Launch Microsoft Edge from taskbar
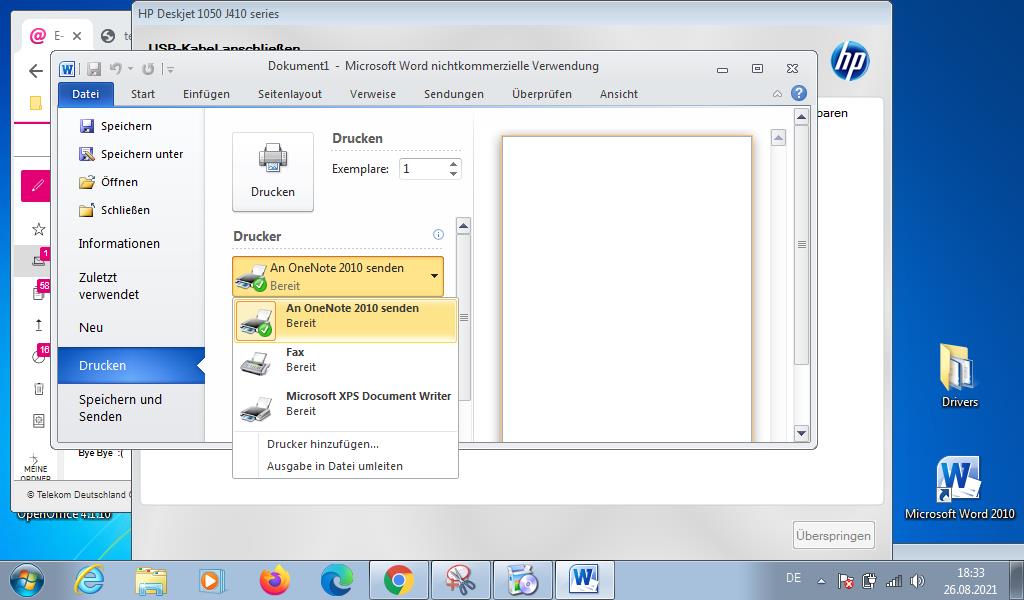The width and height of the screenshot is (1024, 600). 337,580
